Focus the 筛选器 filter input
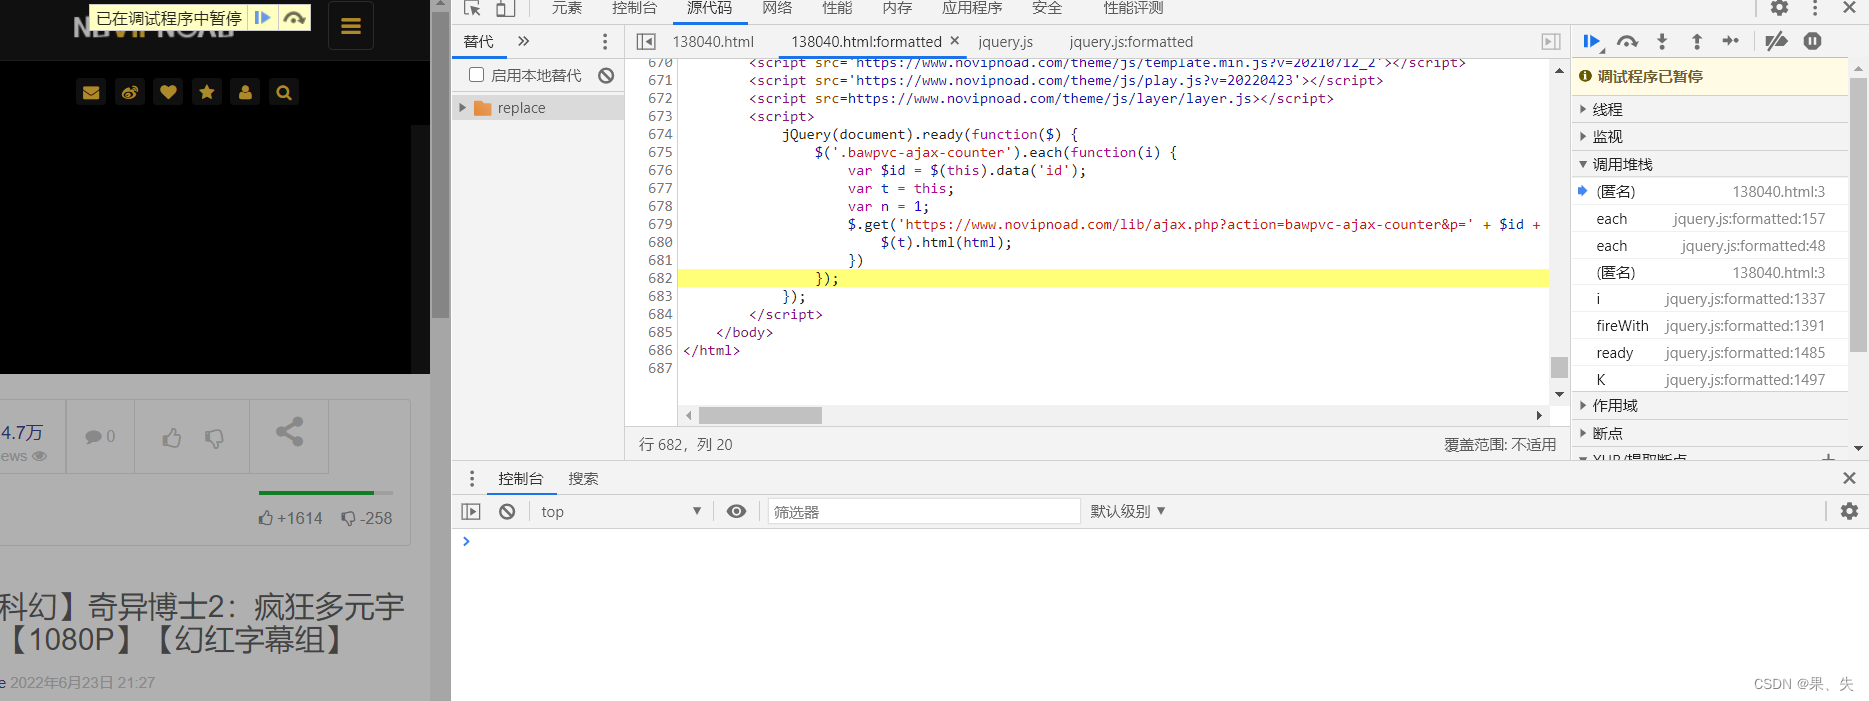Screen dimensions: 1869x701 click(924, 511)
